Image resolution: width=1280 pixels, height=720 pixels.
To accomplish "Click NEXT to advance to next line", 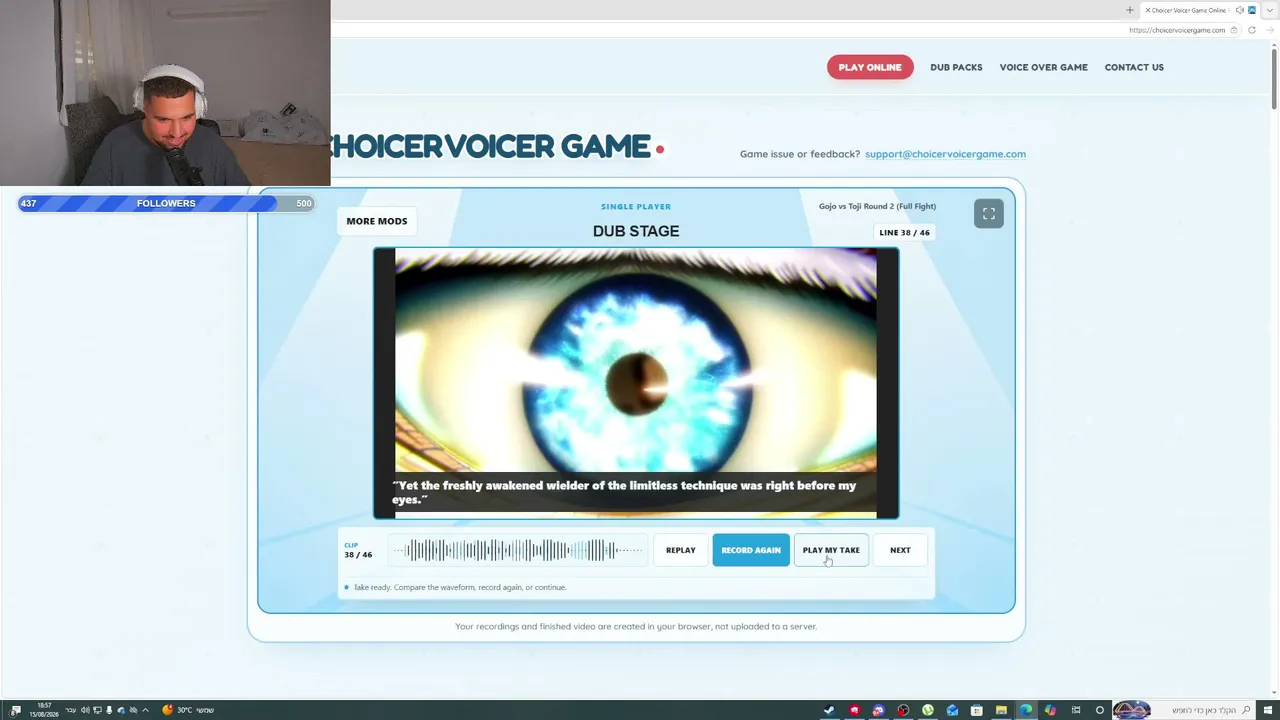I will tap(900, 550).
